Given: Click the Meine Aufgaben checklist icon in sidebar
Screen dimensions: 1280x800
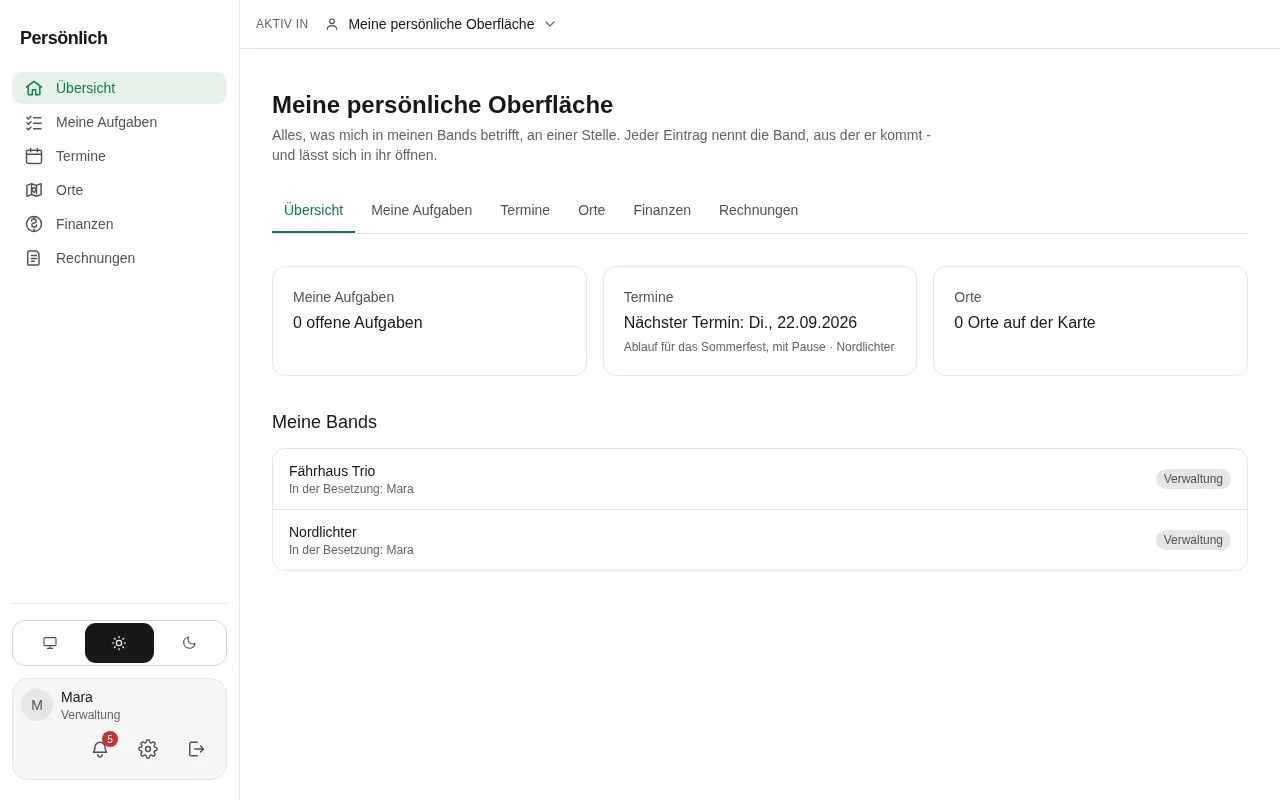Looking at the screenshot, I should coord(34,122).
